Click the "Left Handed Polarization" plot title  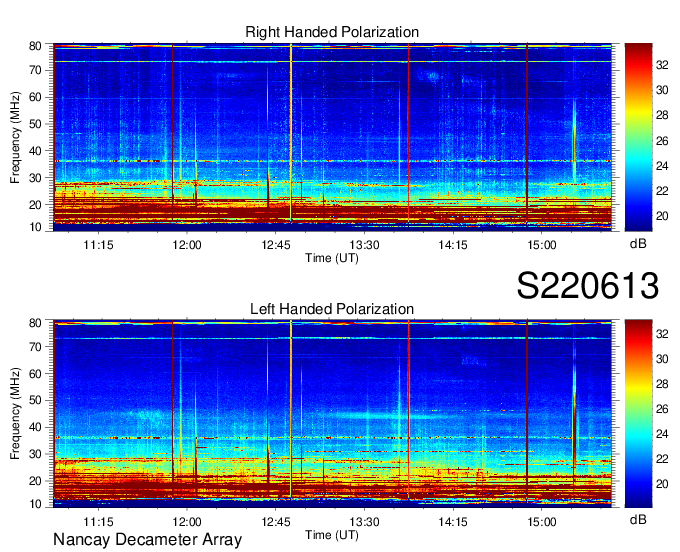pos(332,309)
